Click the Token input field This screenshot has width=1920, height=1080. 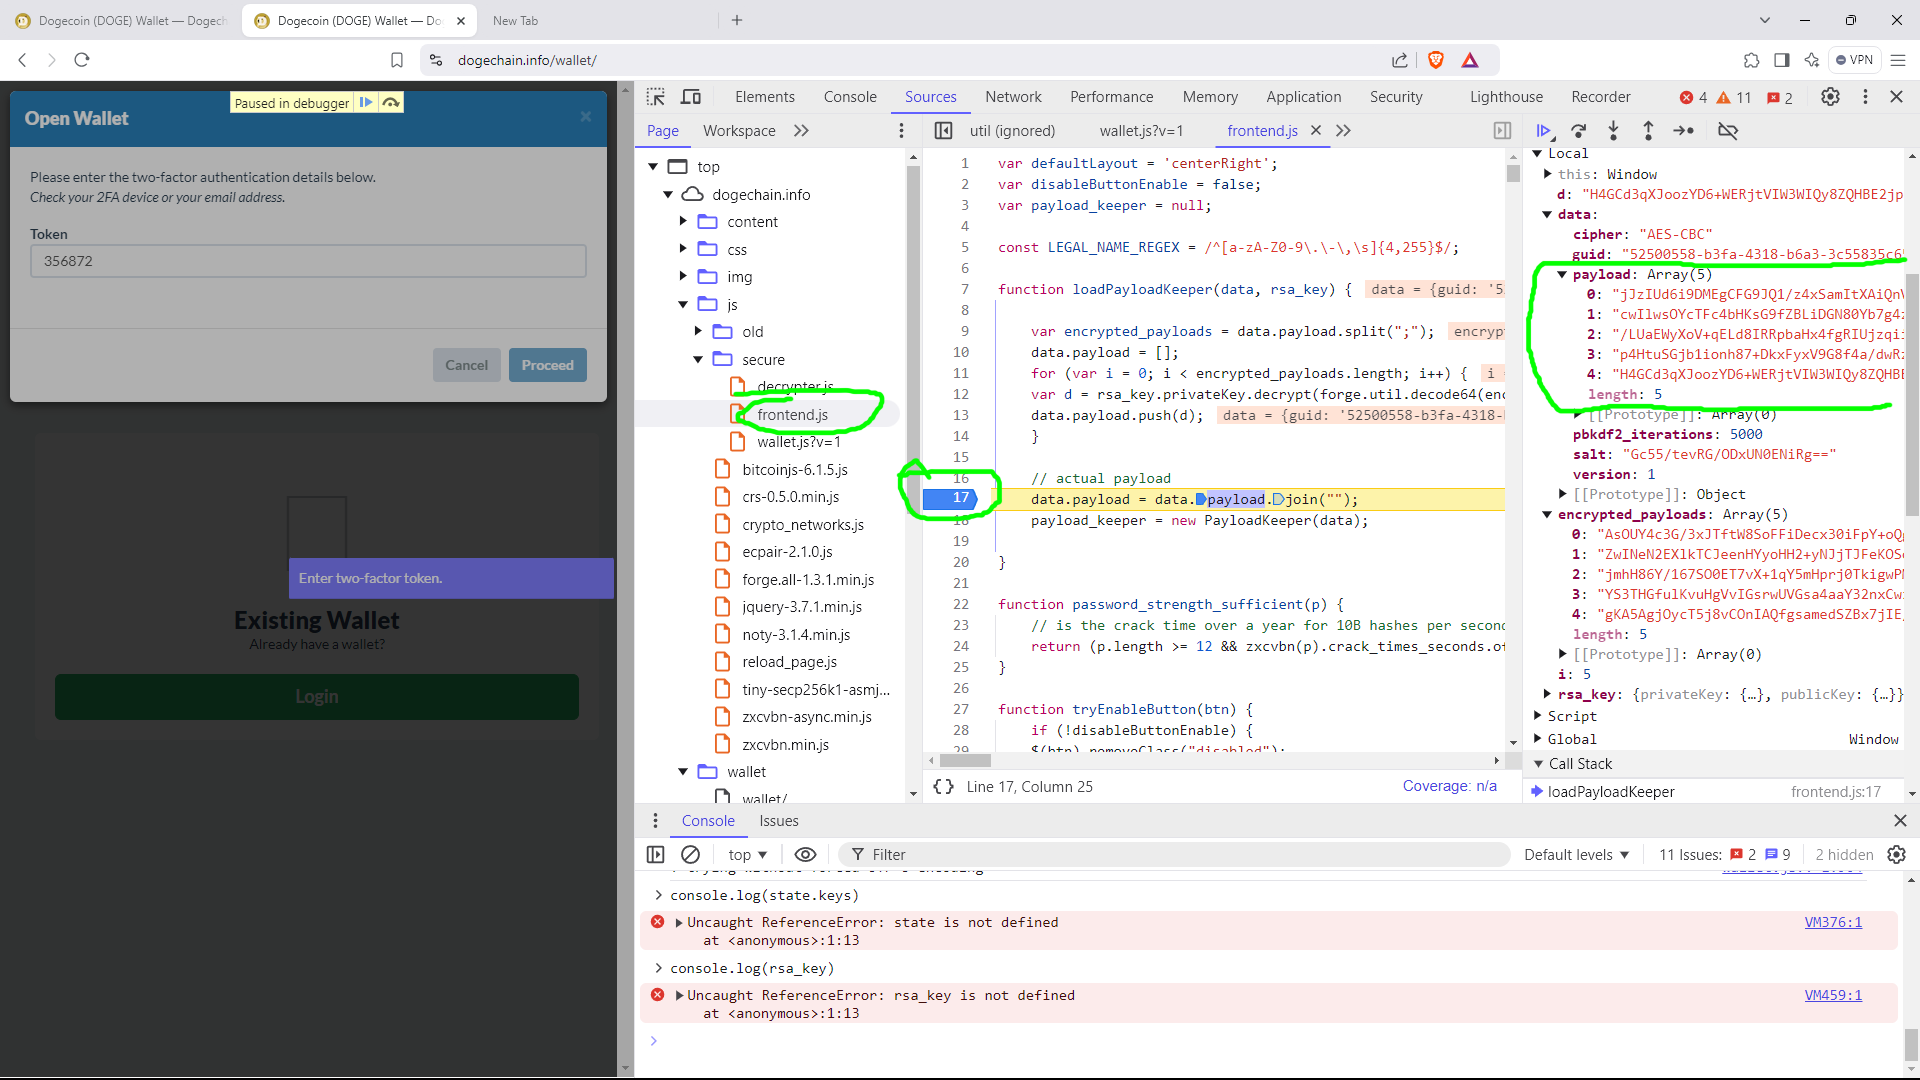[308, 261]
